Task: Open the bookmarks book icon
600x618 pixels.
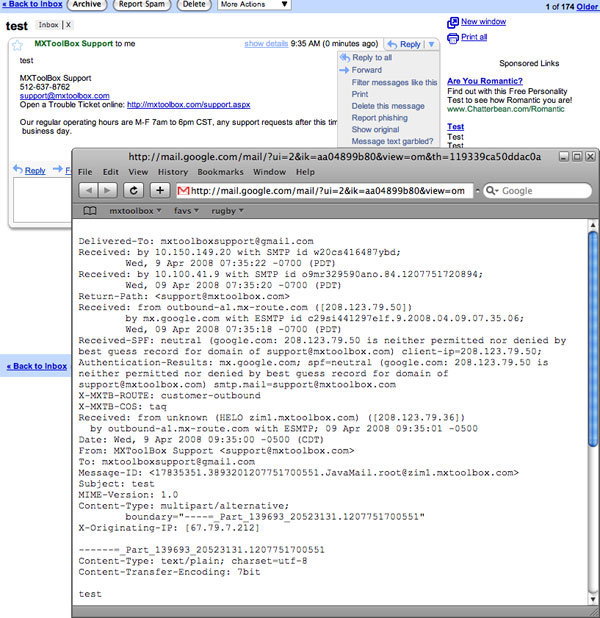Action: click(x=90, y=211)
